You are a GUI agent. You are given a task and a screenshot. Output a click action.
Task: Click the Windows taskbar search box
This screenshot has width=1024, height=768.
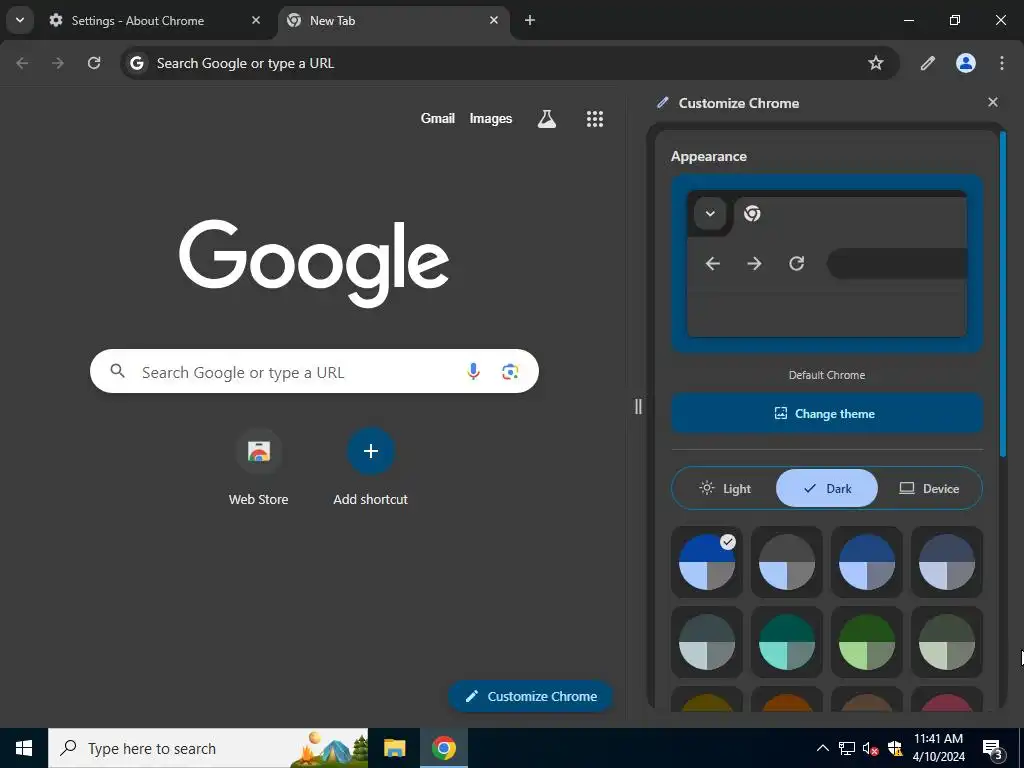point(208,748)
